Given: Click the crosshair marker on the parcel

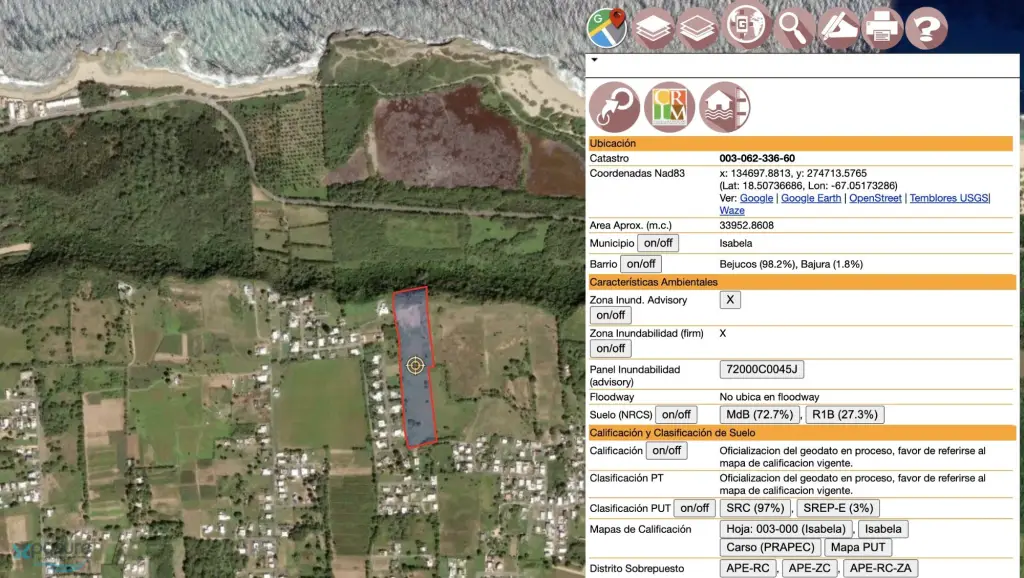Looking at the screenshot, I should tap(415, 365).
